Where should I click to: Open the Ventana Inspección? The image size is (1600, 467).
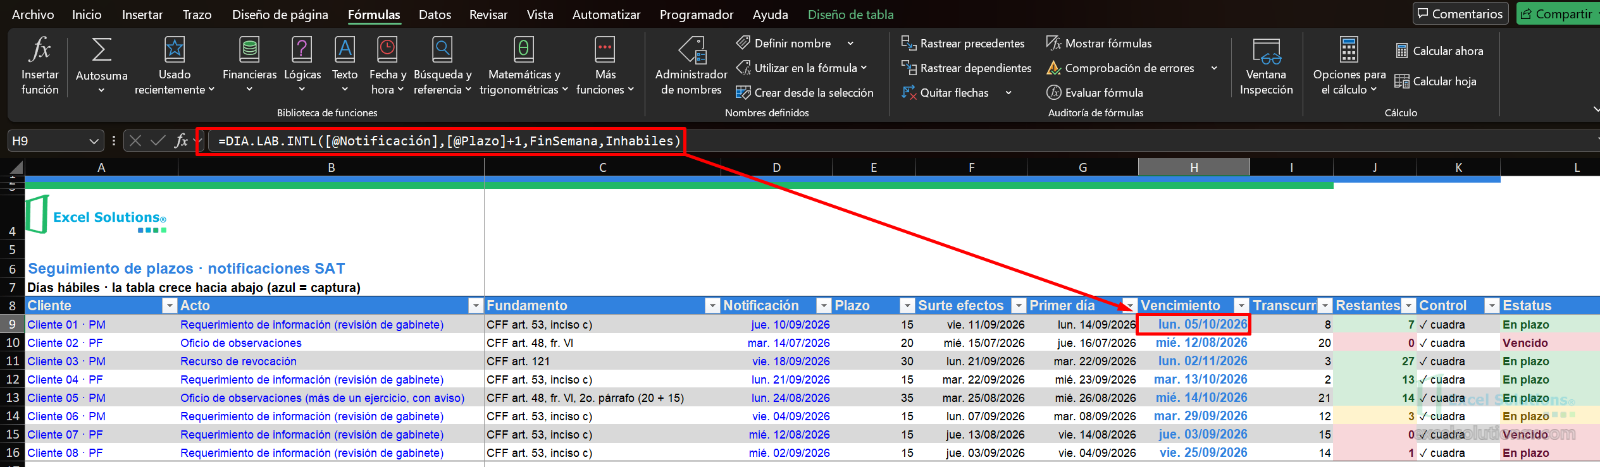coord(1266,66)
